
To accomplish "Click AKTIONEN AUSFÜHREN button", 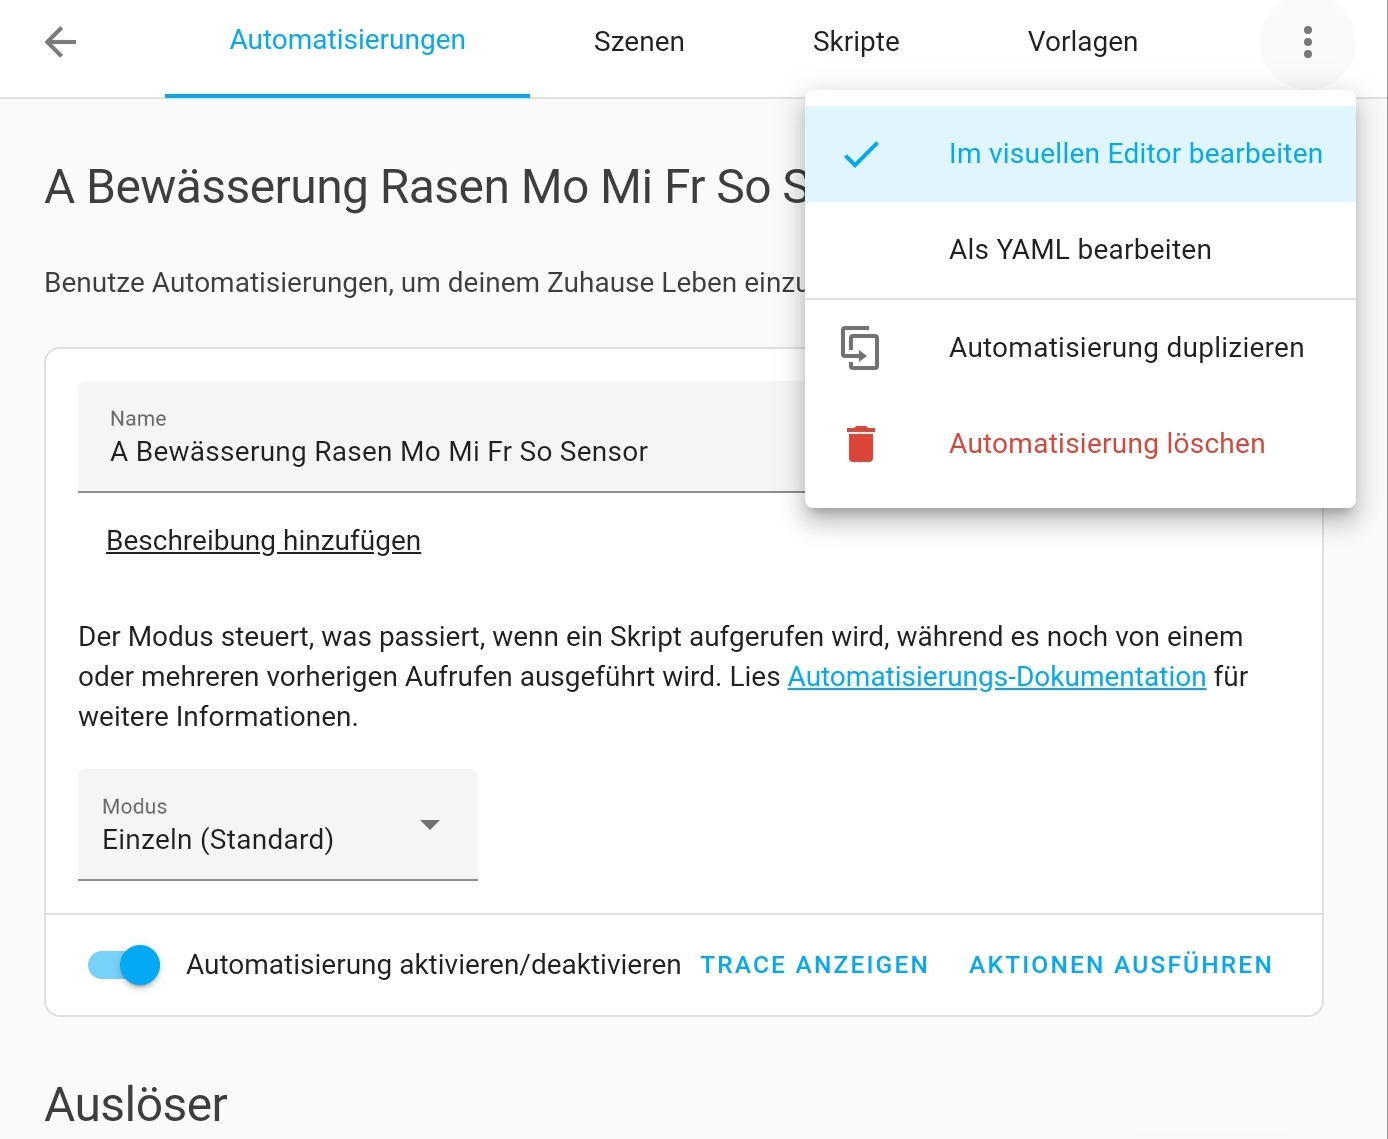I will click(x=1120, y=965).
